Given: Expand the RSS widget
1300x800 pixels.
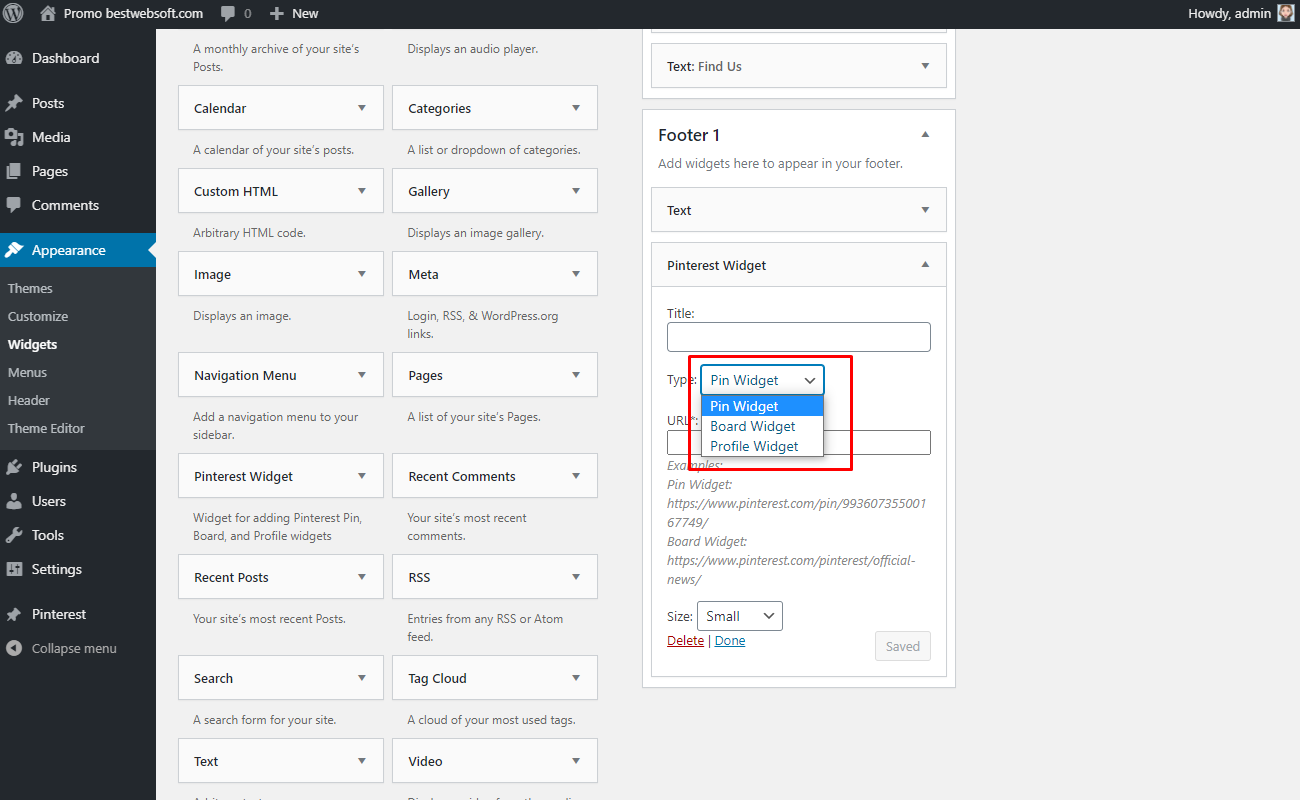Looking at the screenshot, I should coord(576,577).
